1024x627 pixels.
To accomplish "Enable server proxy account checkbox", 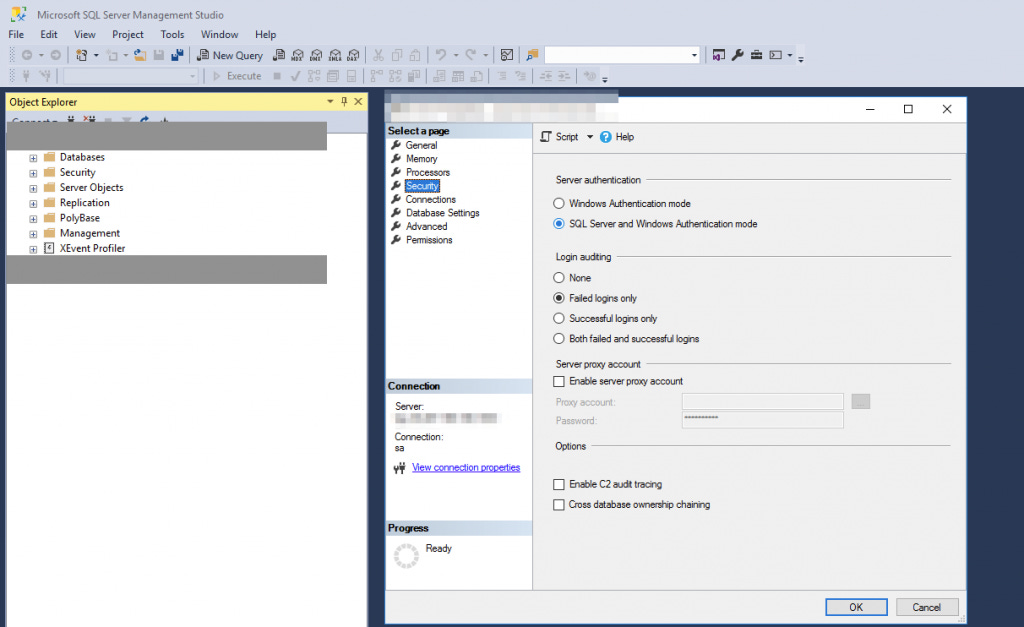I will (x=559, y=381).
